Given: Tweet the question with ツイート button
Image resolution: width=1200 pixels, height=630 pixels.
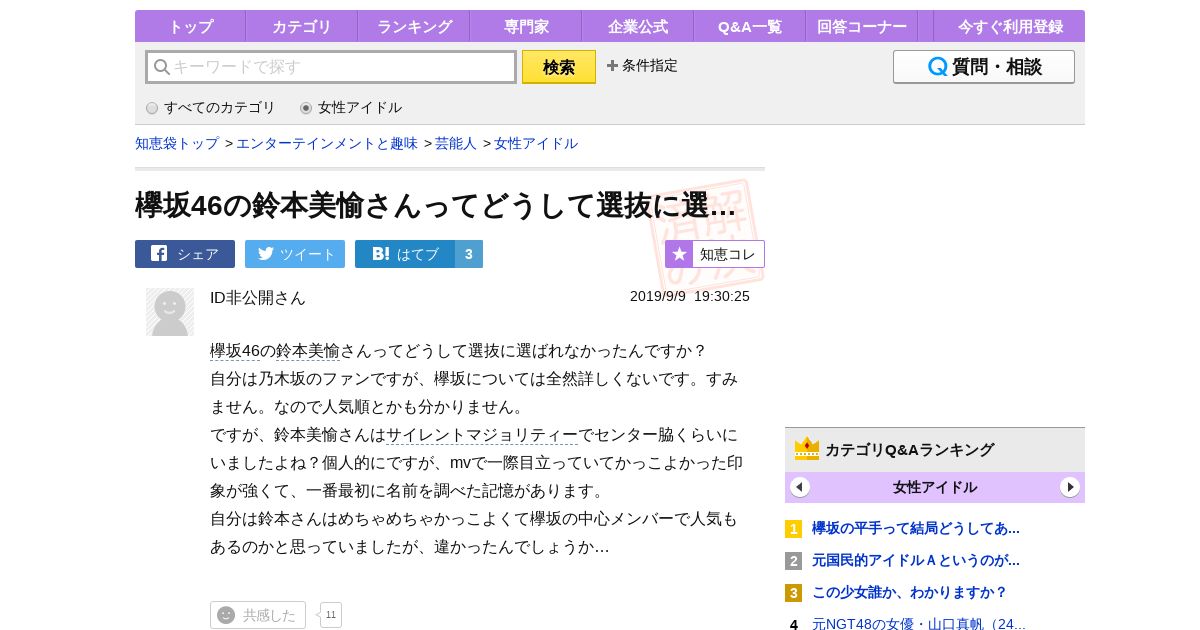Looking at the screenshot, I should pyautogui.click(x=295, y=254).
